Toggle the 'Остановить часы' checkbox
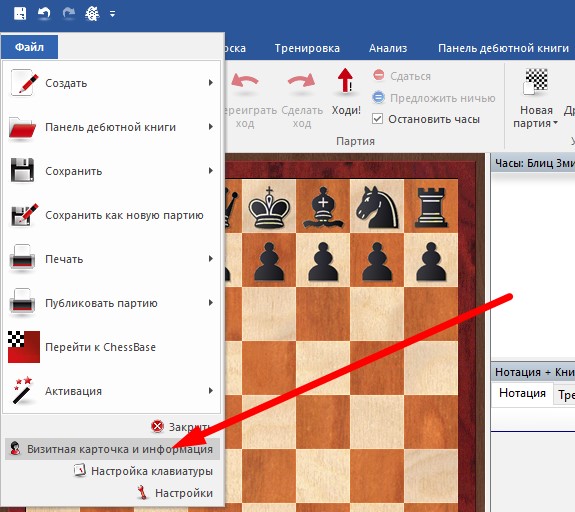 point(377,119)
